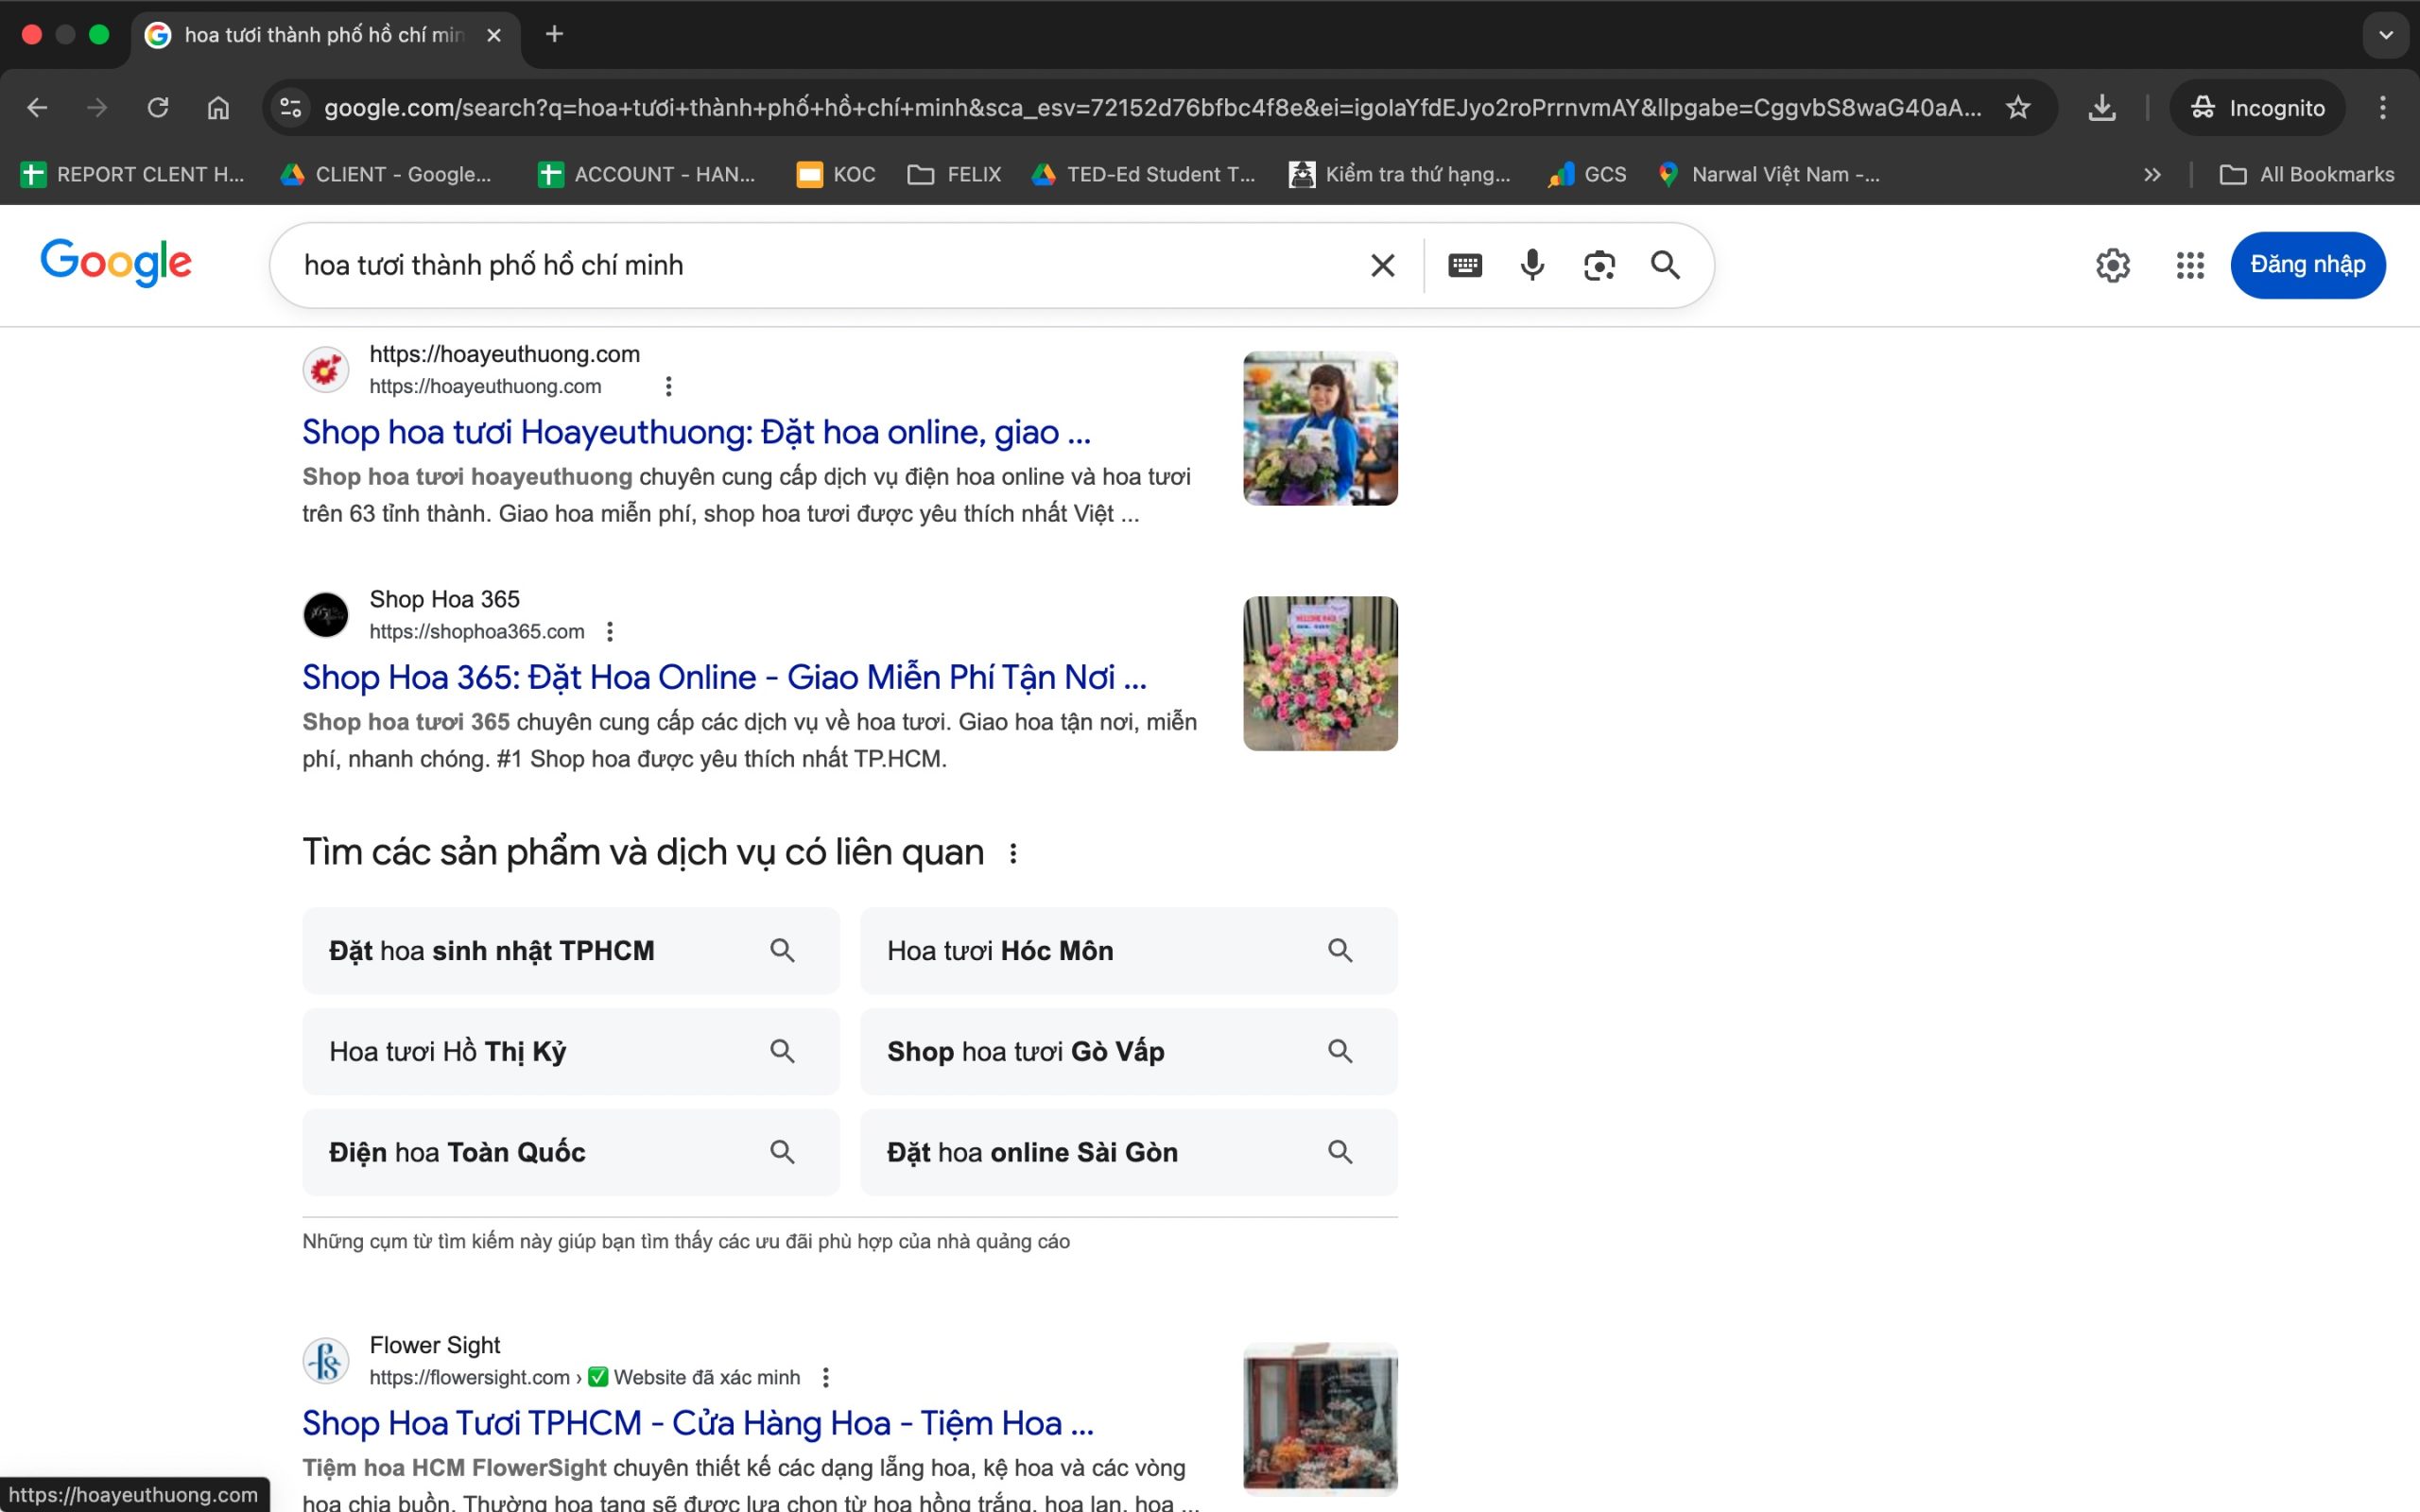Viewport: 2420px width, 1512px height.
Task: Search Hoa tươi Hồ Thị Kỷ
Action: coord(571,1051)
